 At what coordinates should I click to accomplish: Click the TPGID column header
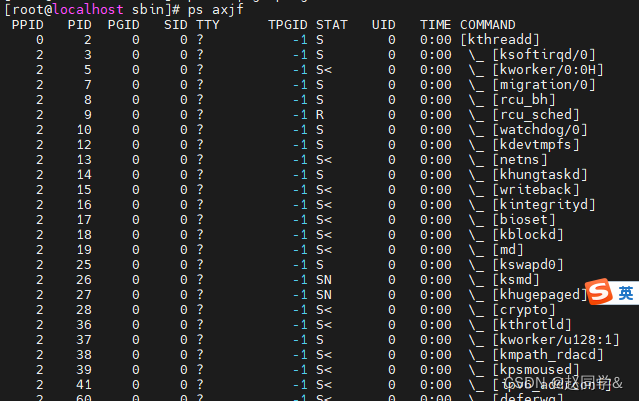(x=288, y=25)
